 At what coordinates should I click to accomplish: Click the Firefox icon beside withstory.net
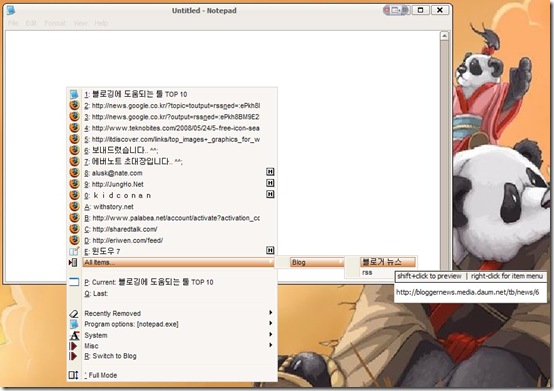pyautogui.click(x=74, y=206)
